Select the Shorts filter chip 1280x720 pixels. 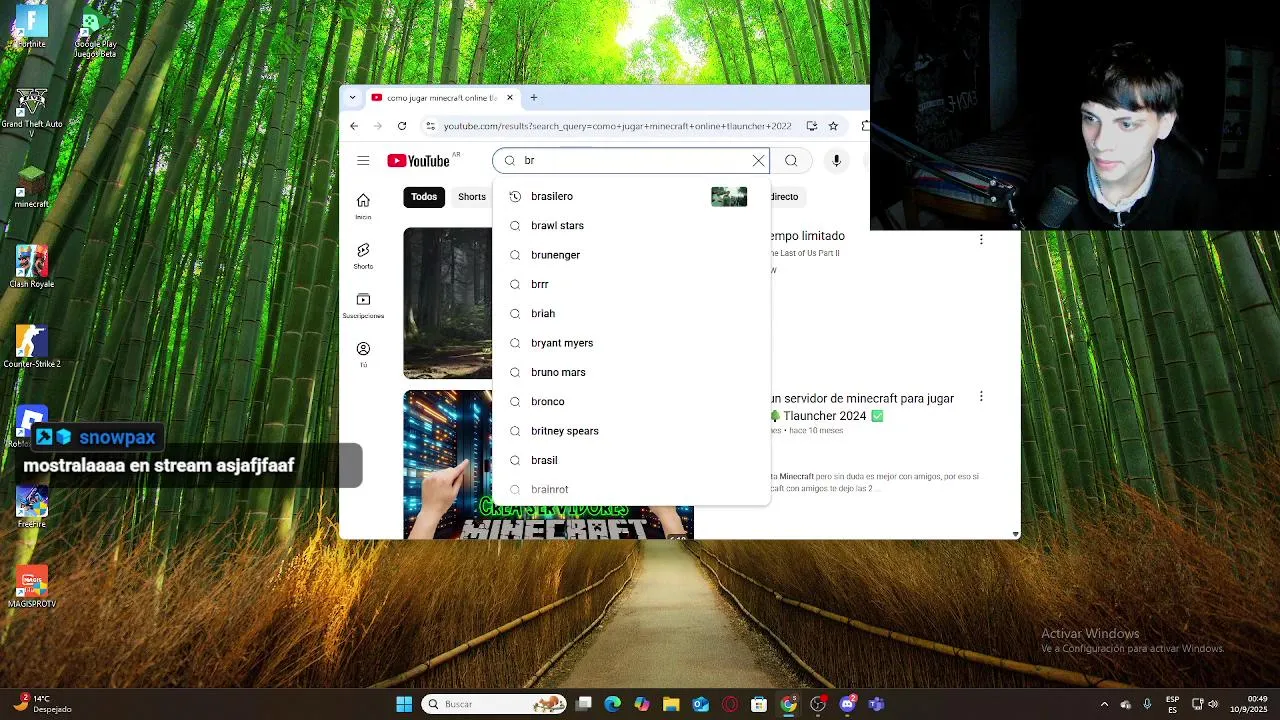pyautogui.click(x=472, y=197)
